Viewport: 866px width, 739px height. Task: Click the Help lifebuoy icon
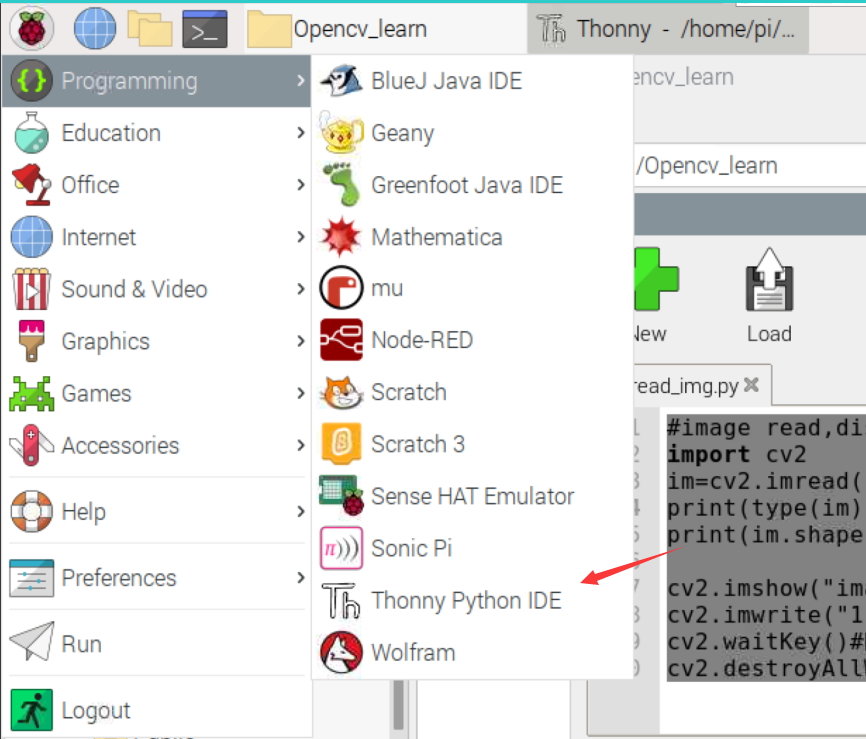pos(31,511)
